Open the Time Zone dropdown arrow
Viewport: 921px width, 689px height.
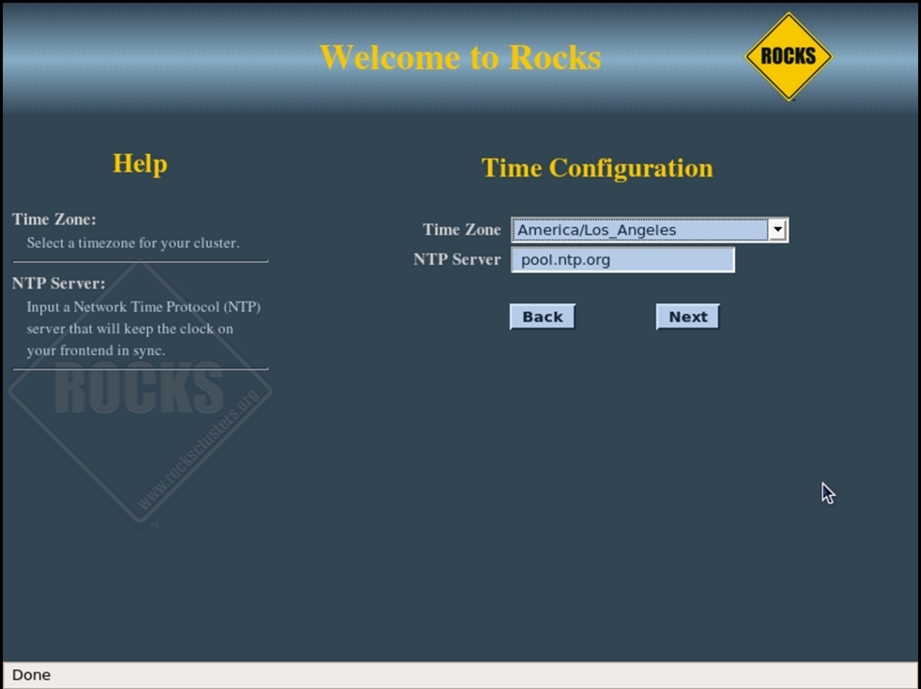point(777,230)
